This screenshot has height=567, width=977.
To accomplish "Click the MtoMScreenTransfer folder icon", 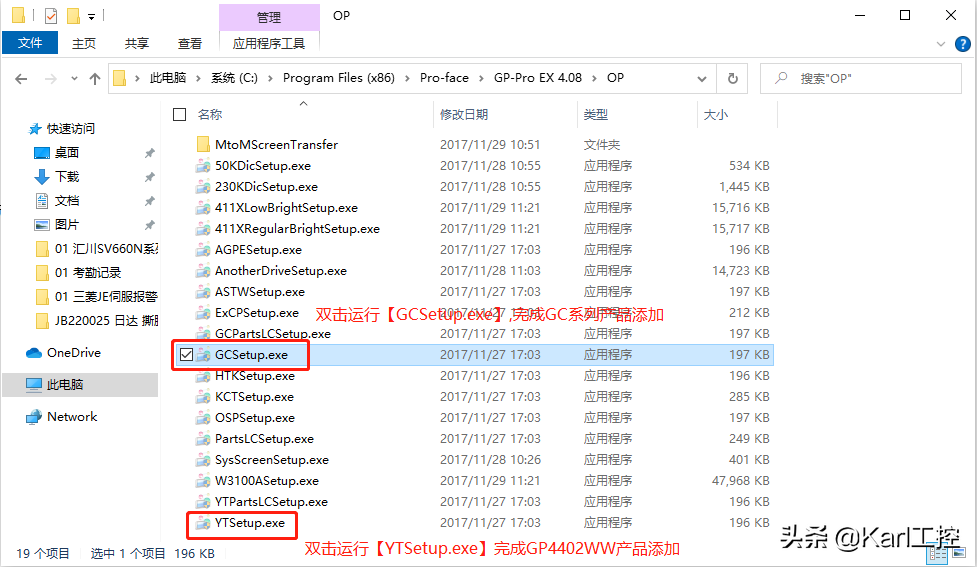I will [203, 145].
